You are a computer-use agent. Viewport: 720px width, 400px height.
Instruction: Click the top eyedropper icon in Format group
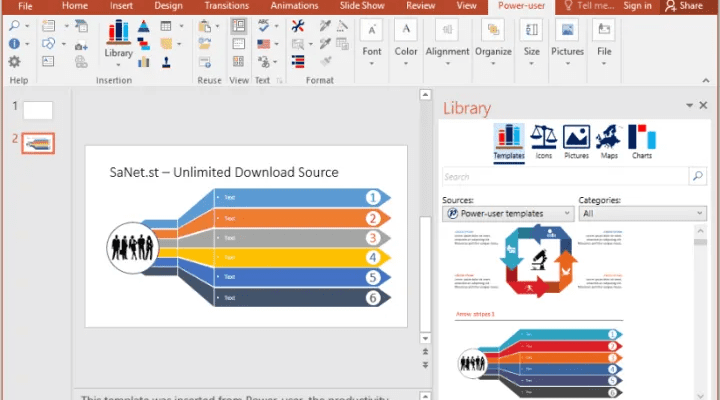point(325,26)
